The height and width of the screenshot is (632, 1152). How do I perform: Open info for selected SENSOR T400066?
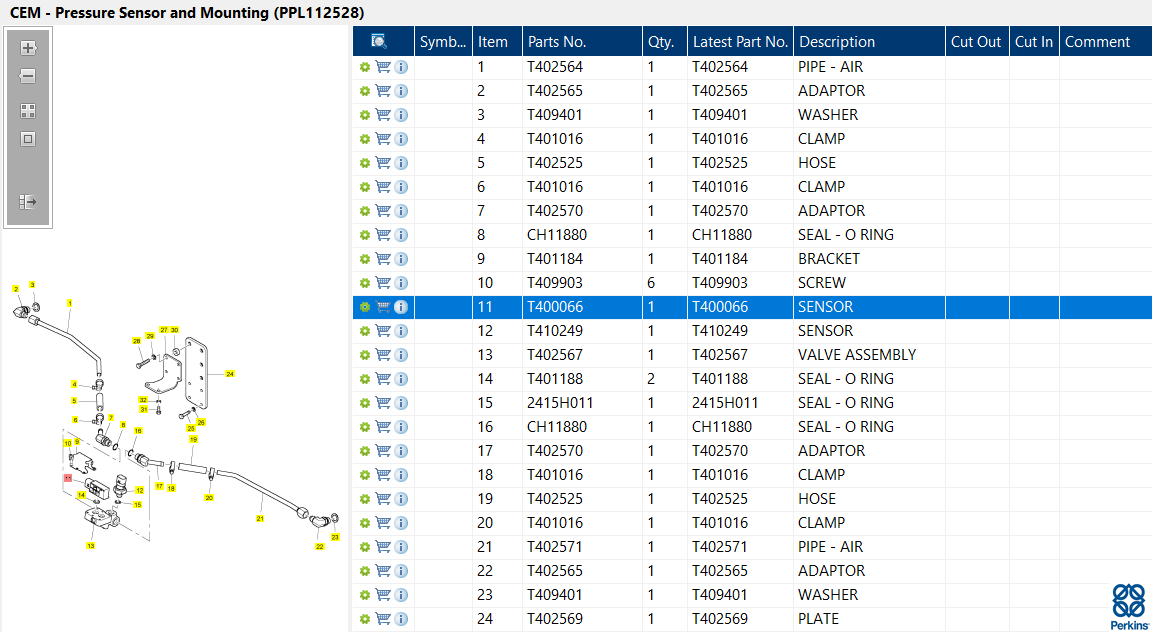pyautogui.click(x=401, y=307)
